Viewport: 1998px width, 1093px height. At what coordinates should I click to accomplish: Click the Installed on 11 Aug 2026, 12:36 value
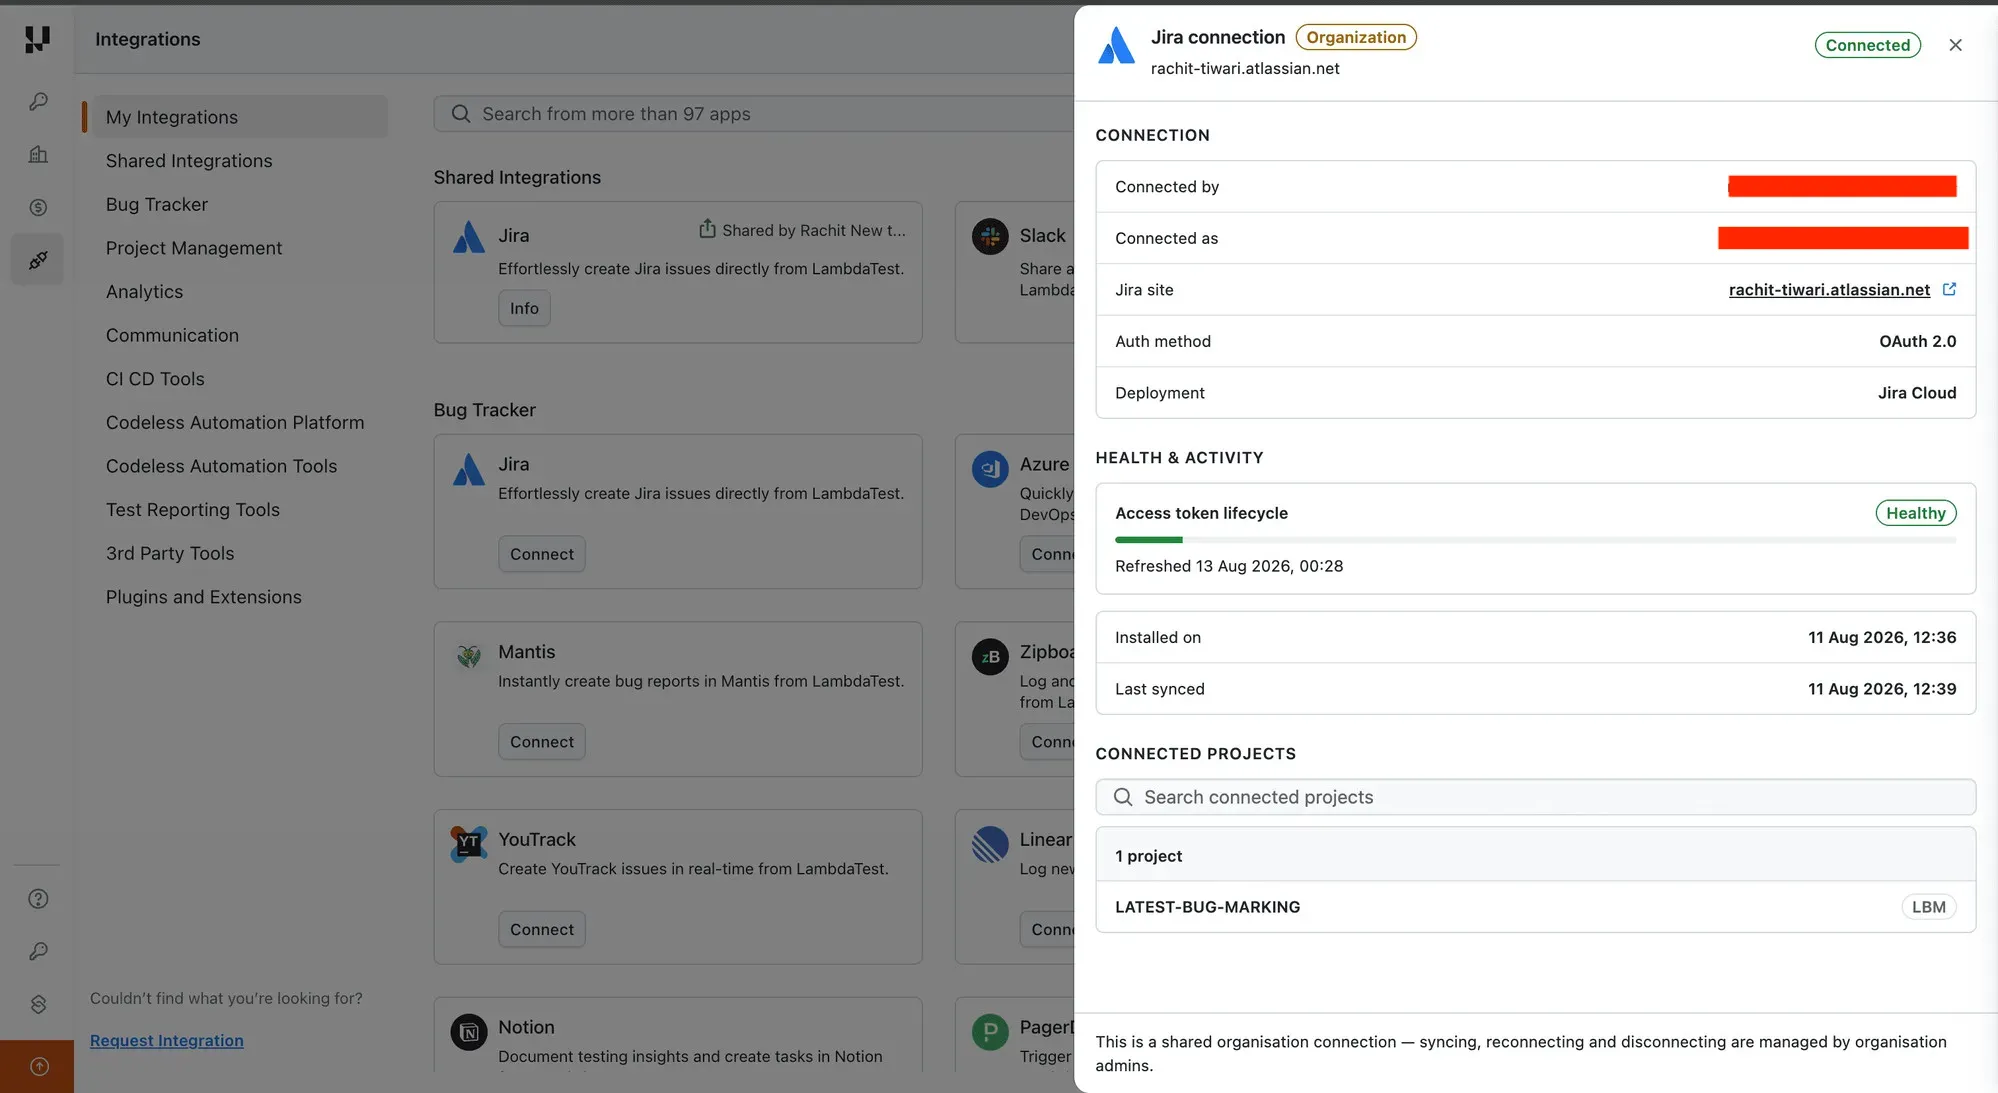1881,637
